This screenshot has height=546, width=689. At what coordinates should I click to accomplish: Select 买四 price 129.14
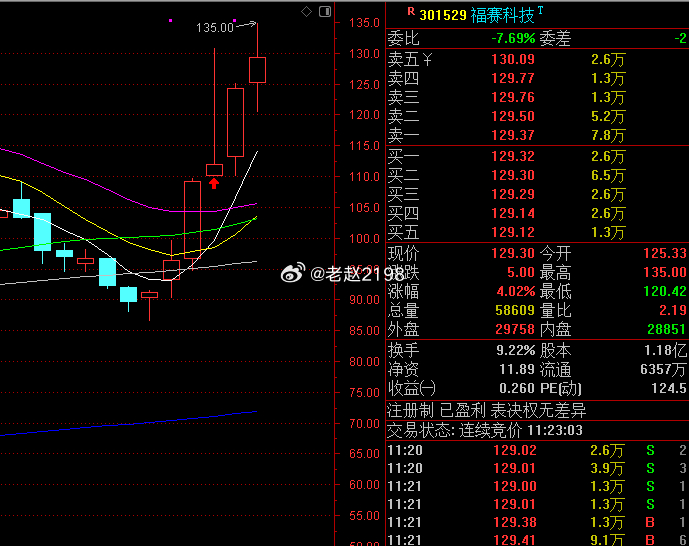pos(513,213)
